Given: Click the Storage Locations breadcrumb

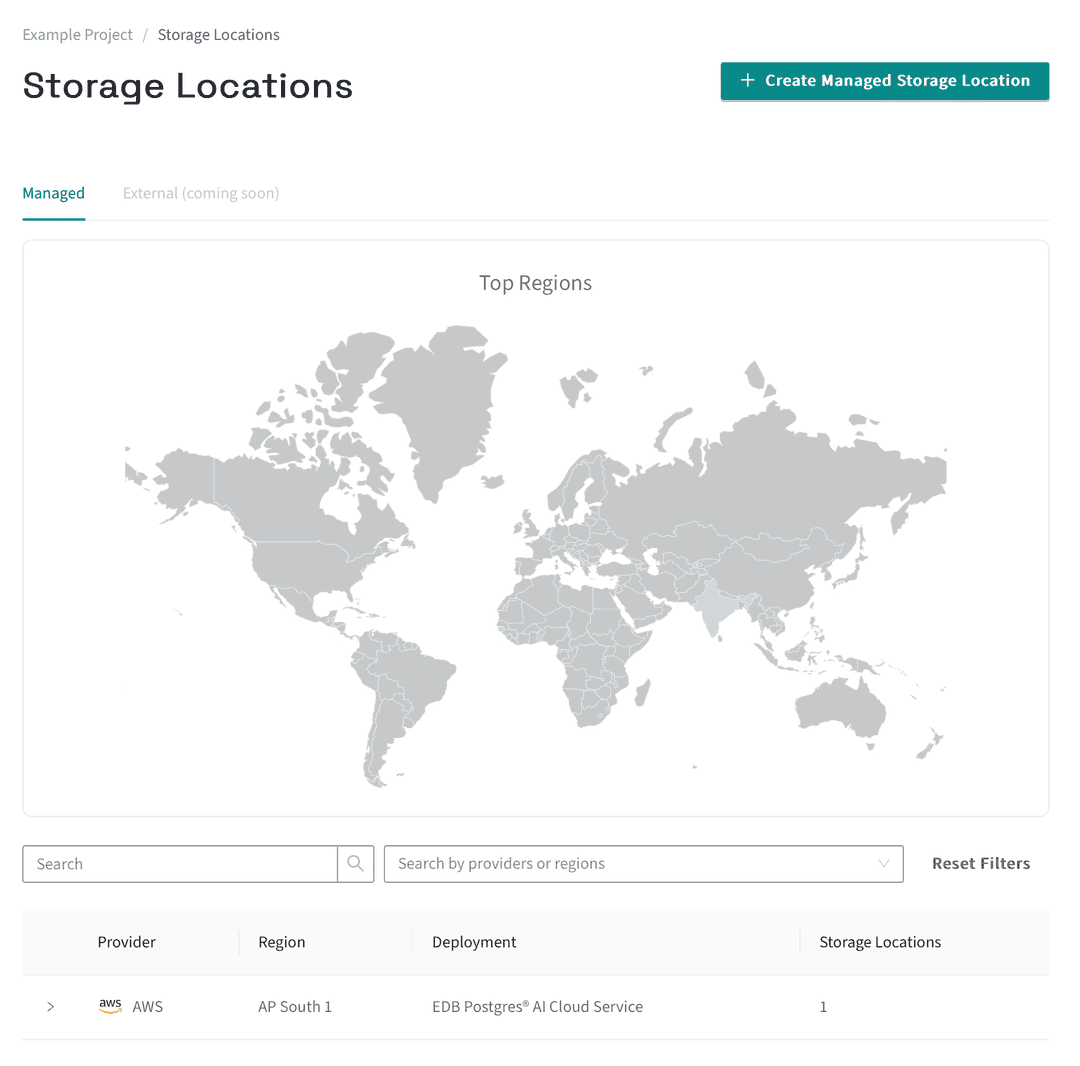Looking at the screenshot, I should (218, 34).
